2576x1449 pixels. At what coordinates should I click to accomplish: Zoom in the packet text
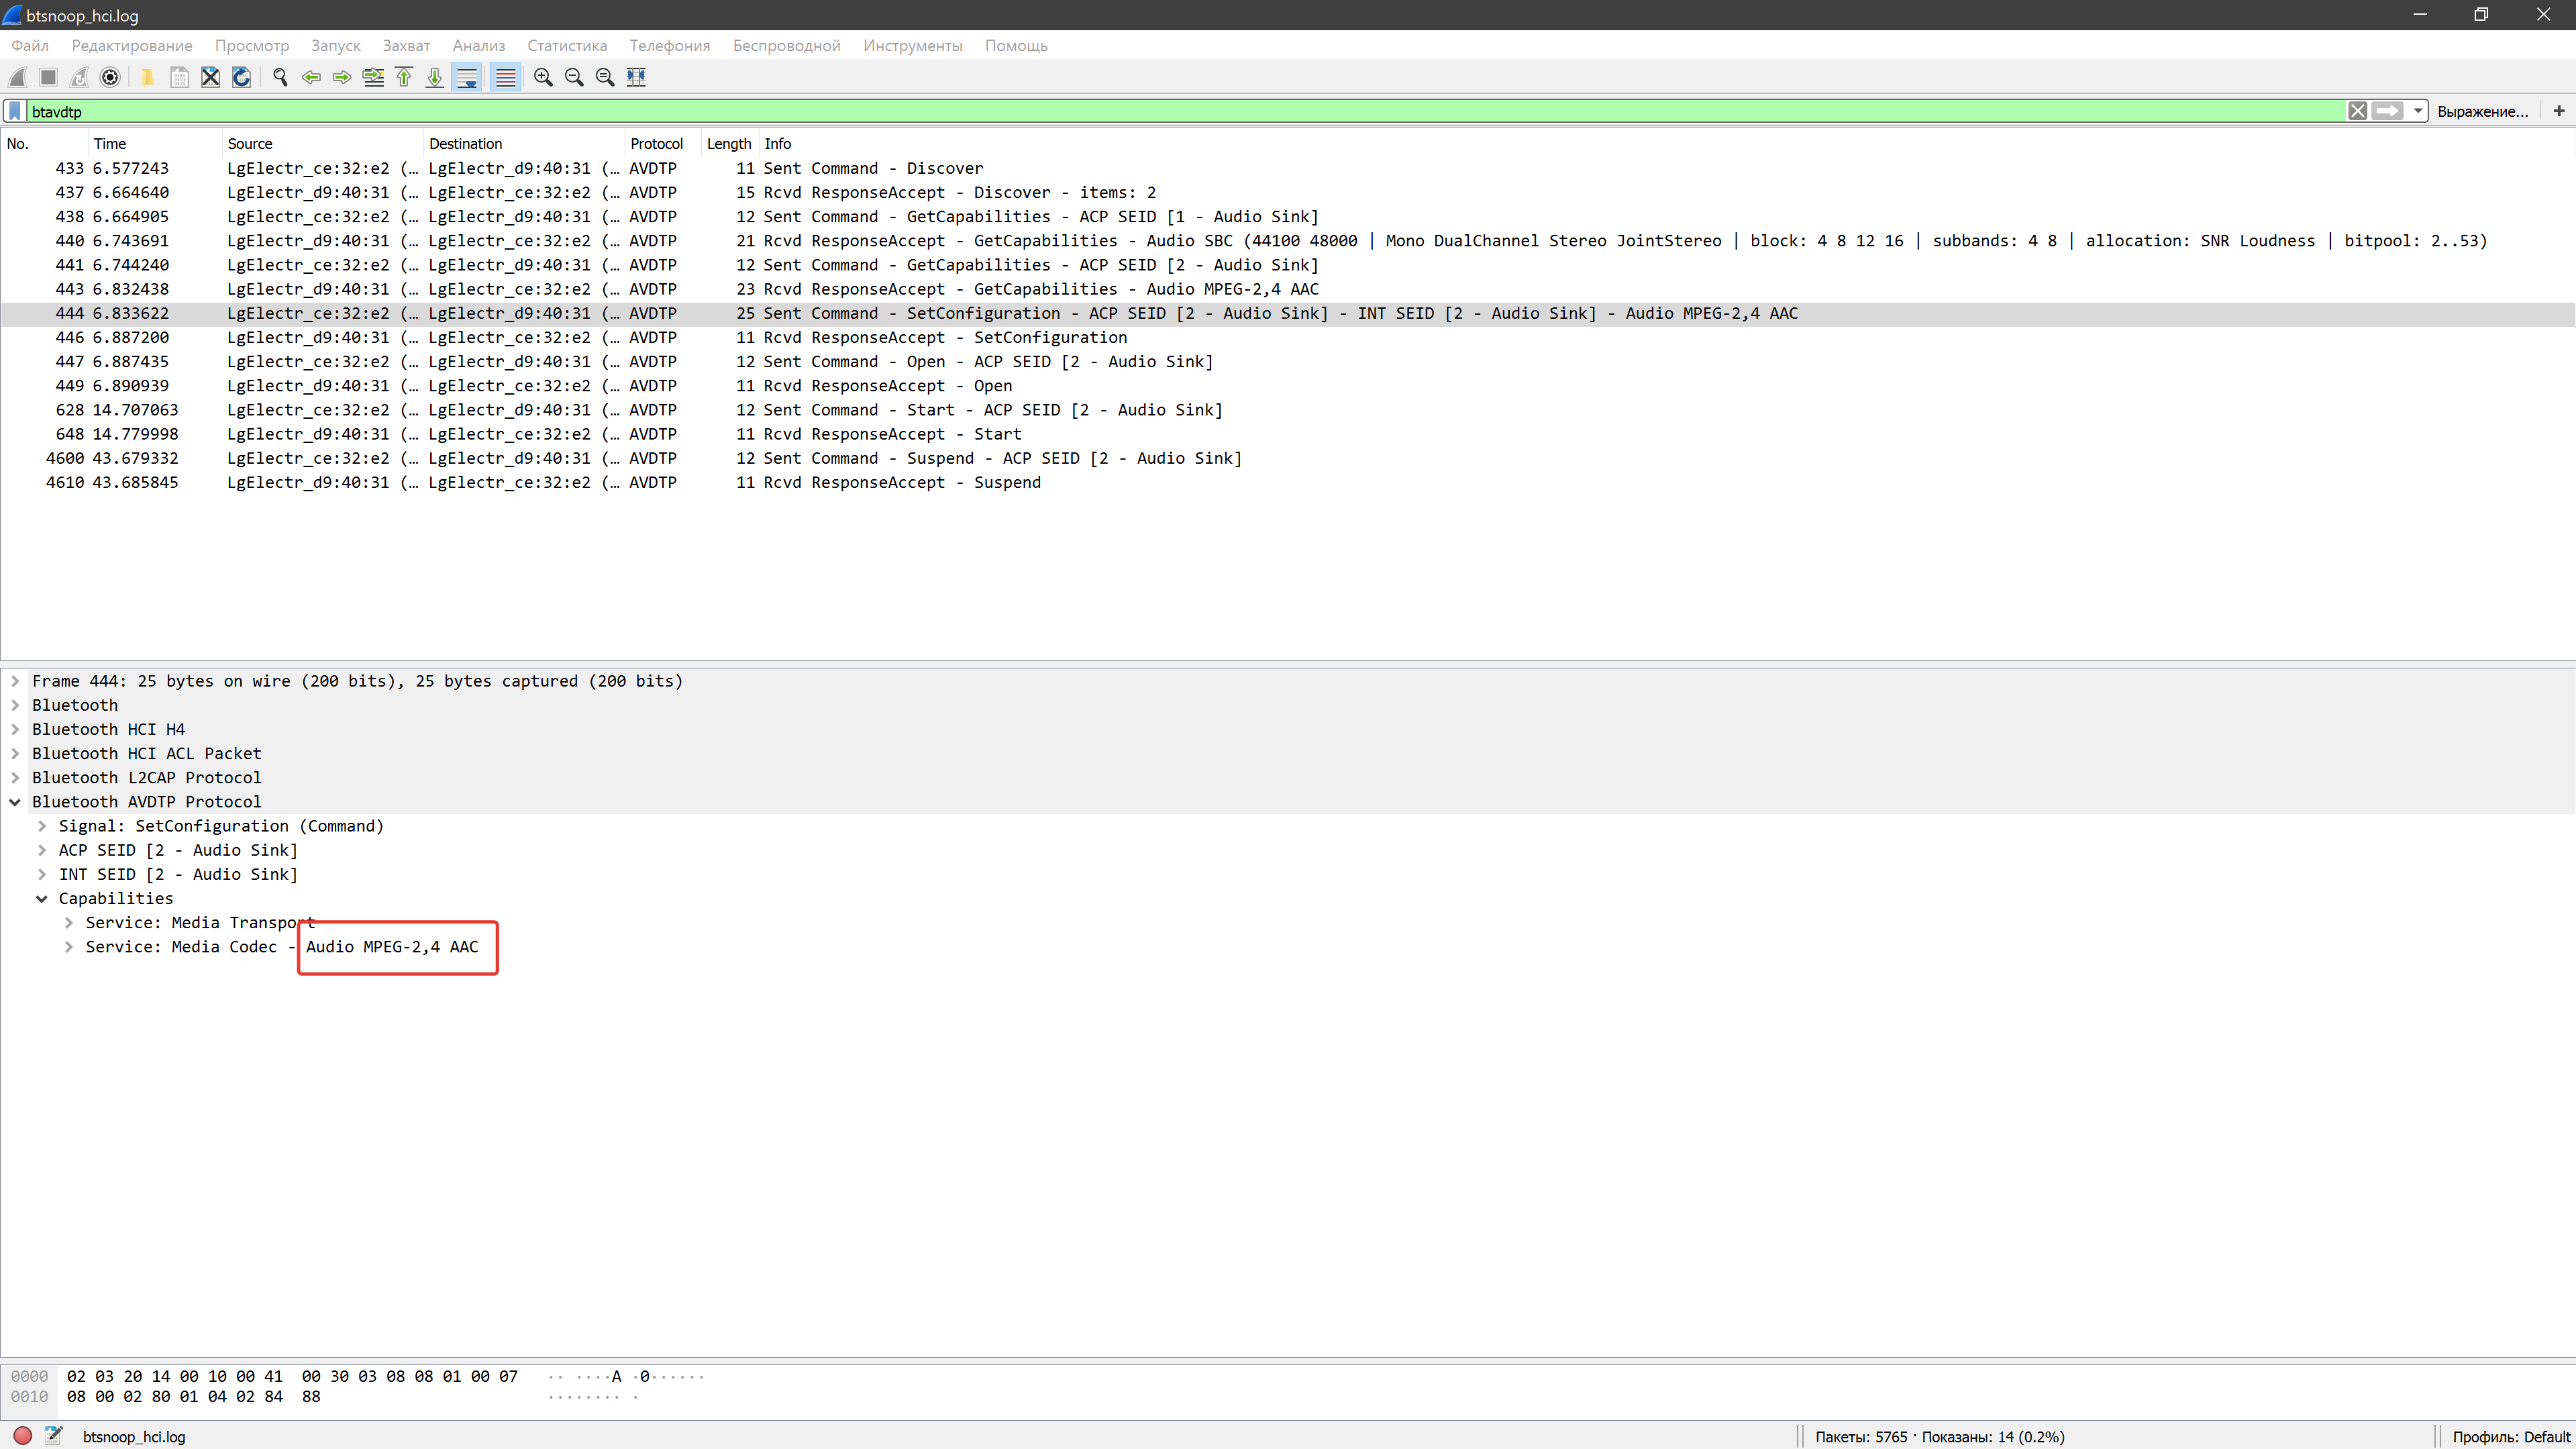click(x=543, y=77)
